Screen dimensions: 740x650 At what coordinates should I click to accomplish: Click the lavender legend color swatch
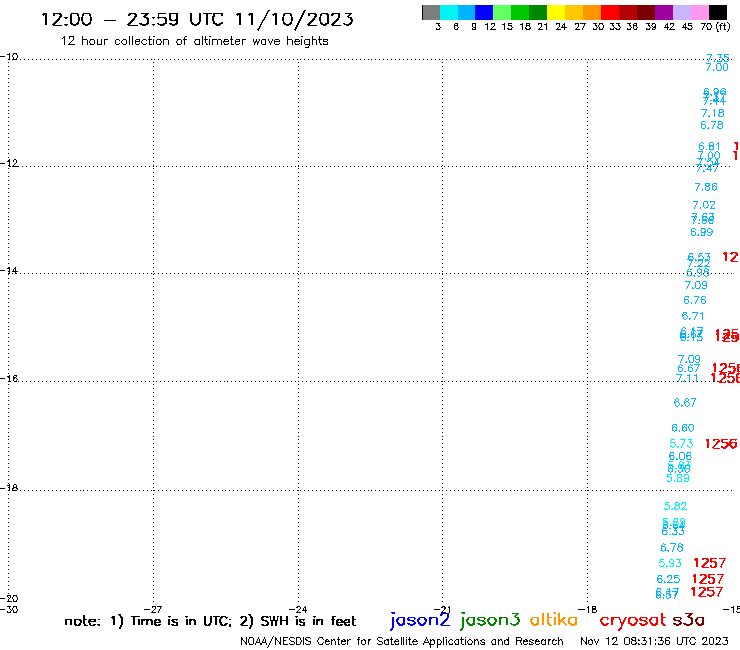point(681,12)
